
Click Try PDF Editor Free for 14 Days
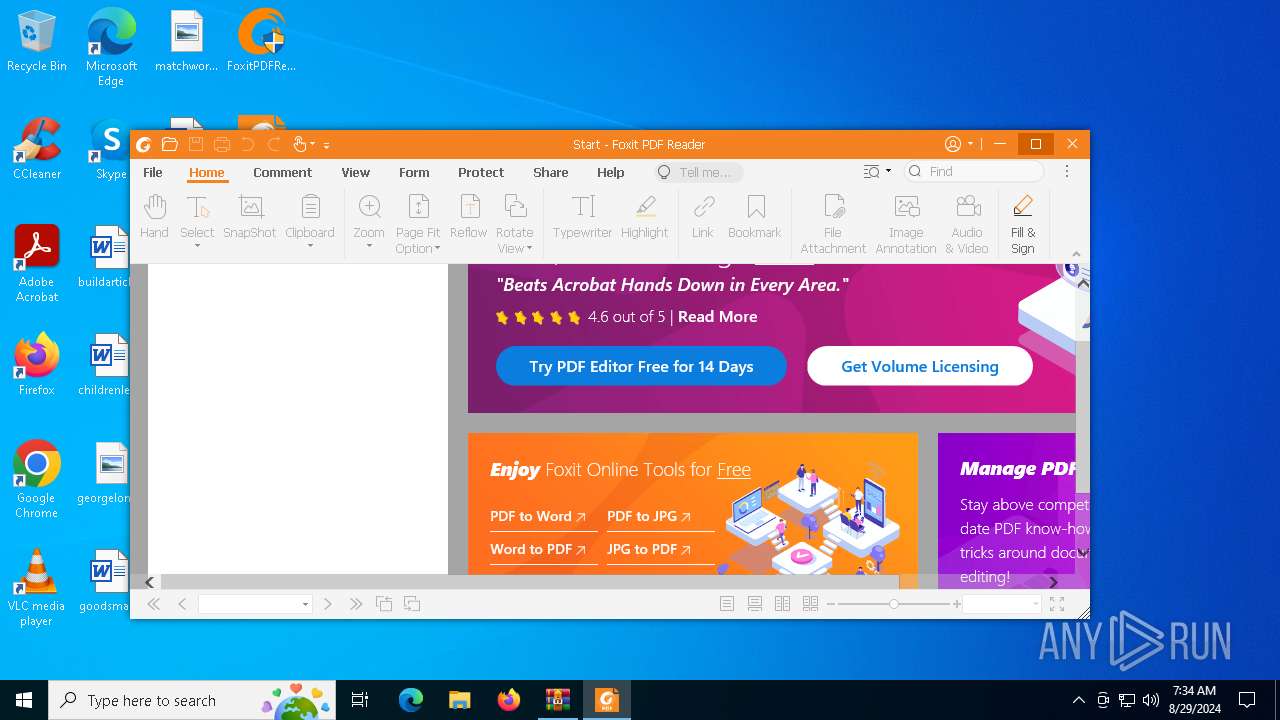point(641,366)
